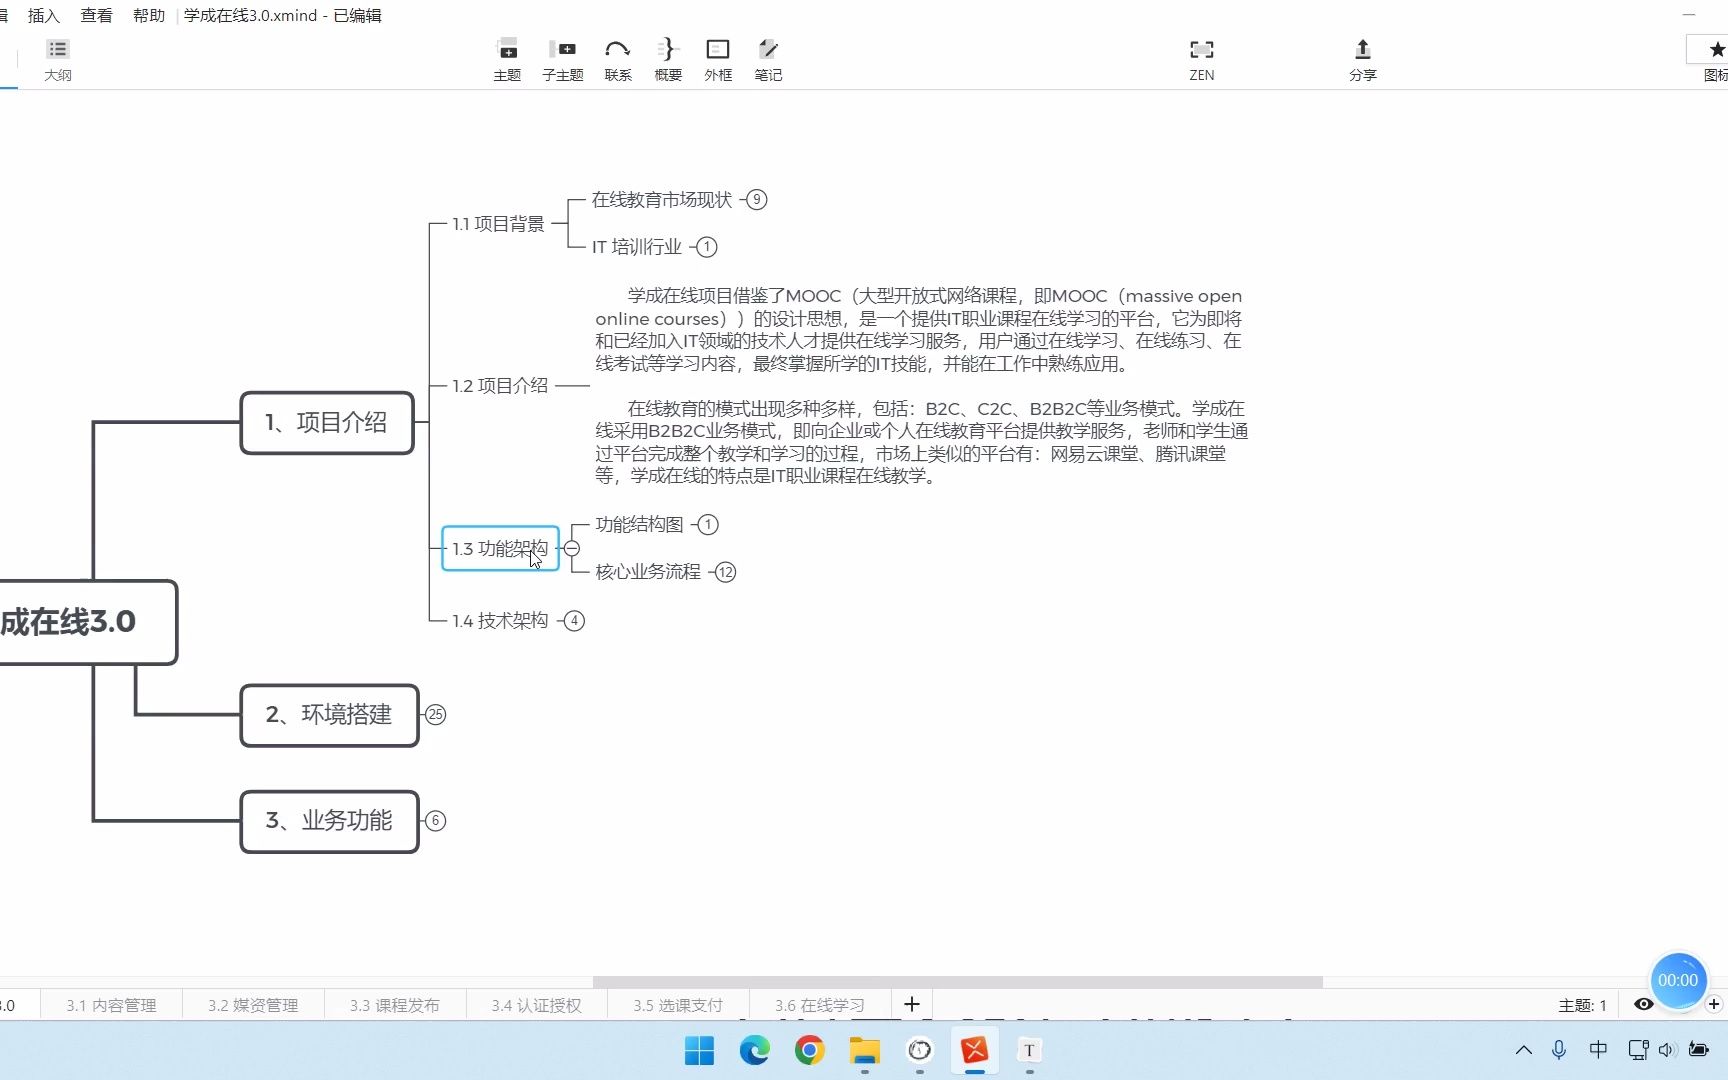Select the 2、环境搭建 main topic
The image size is (1728, 1080).
329,714
